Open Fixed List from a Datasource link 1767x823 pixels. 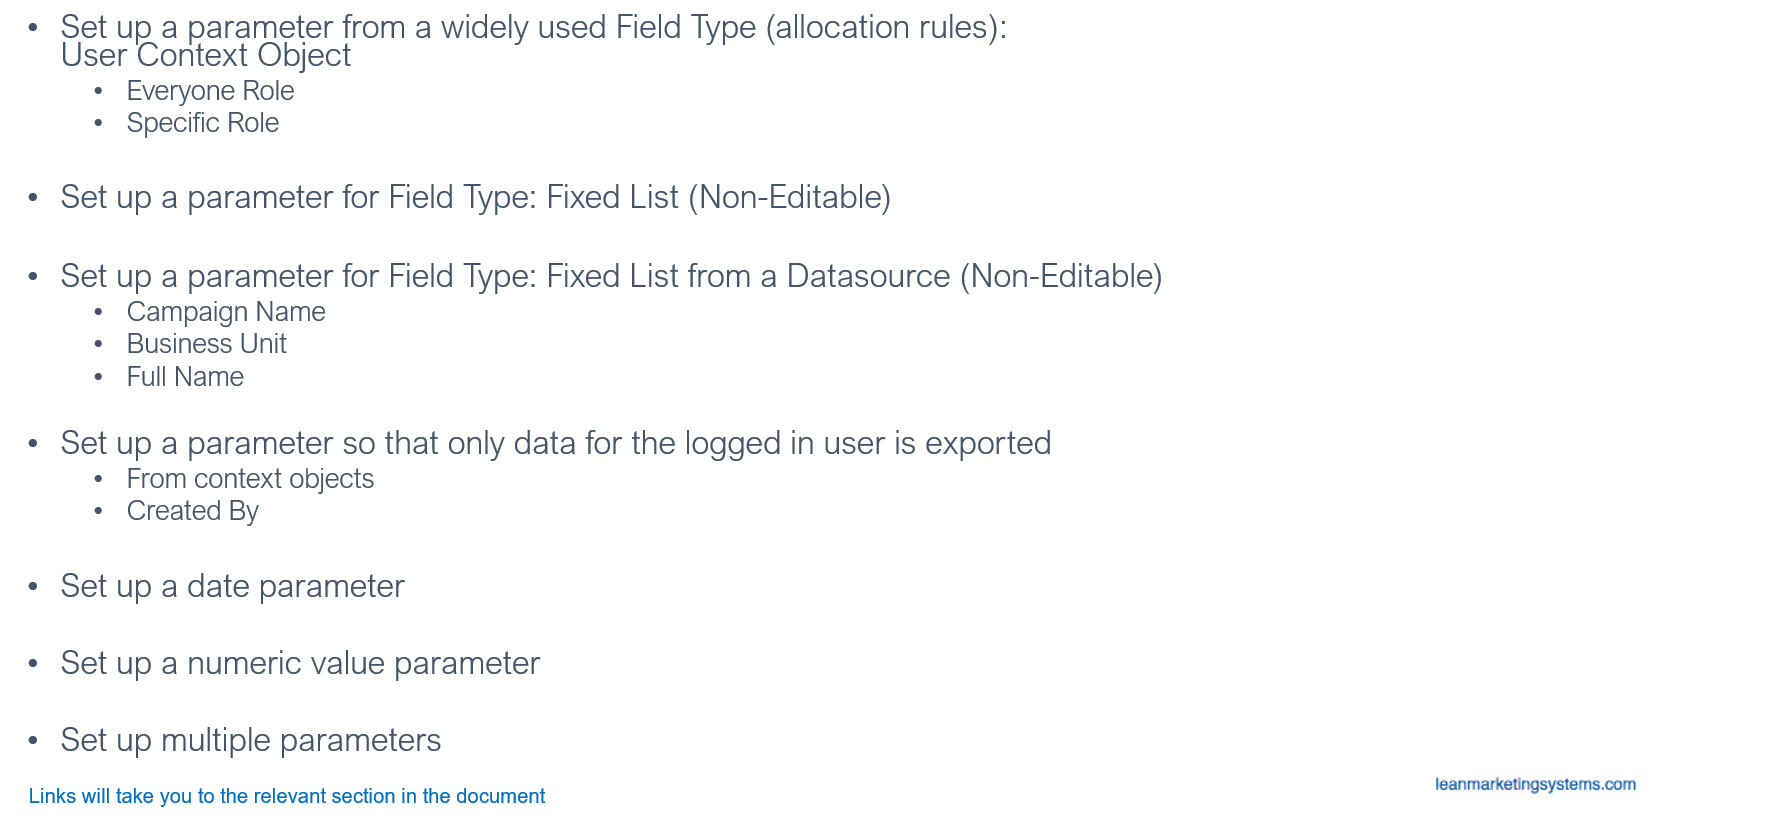pos(612,276)
